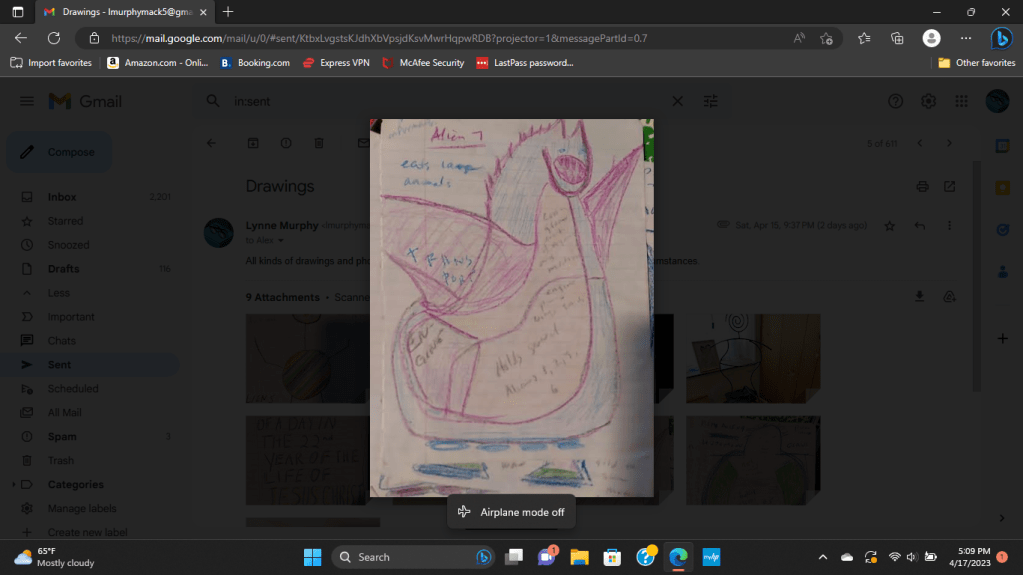Open Gmail settings gear icon
1023x575 pixels.
[x=928, y=101]
